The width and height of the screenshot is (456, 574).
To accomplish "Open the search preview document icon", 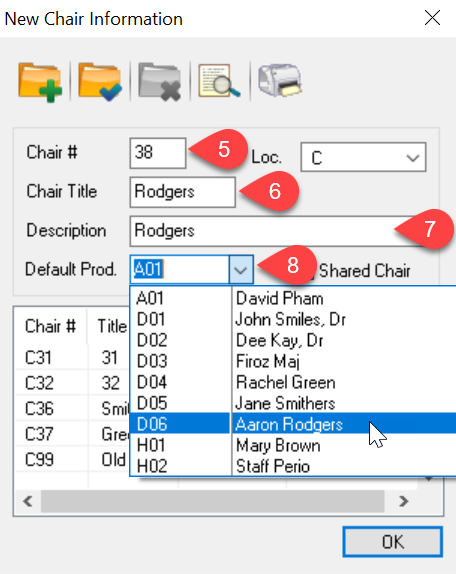I will [219, 81].
